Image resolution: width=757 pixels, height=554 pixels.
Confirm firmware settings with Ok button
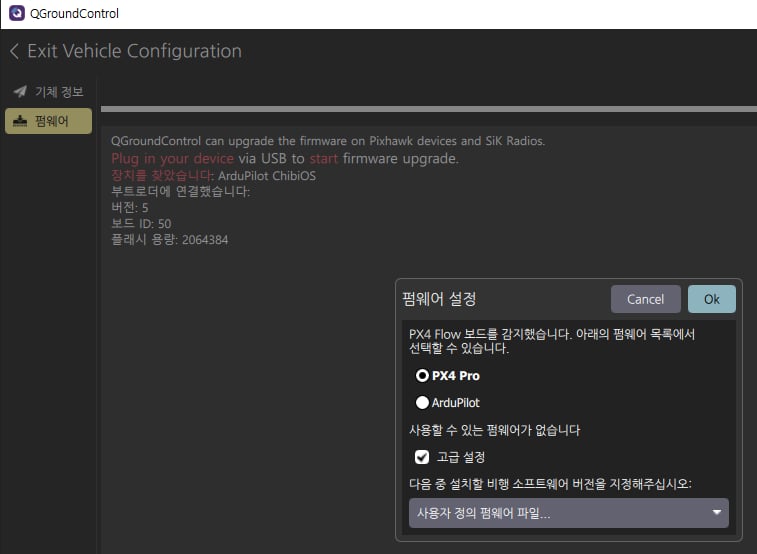tap(711, 299)
